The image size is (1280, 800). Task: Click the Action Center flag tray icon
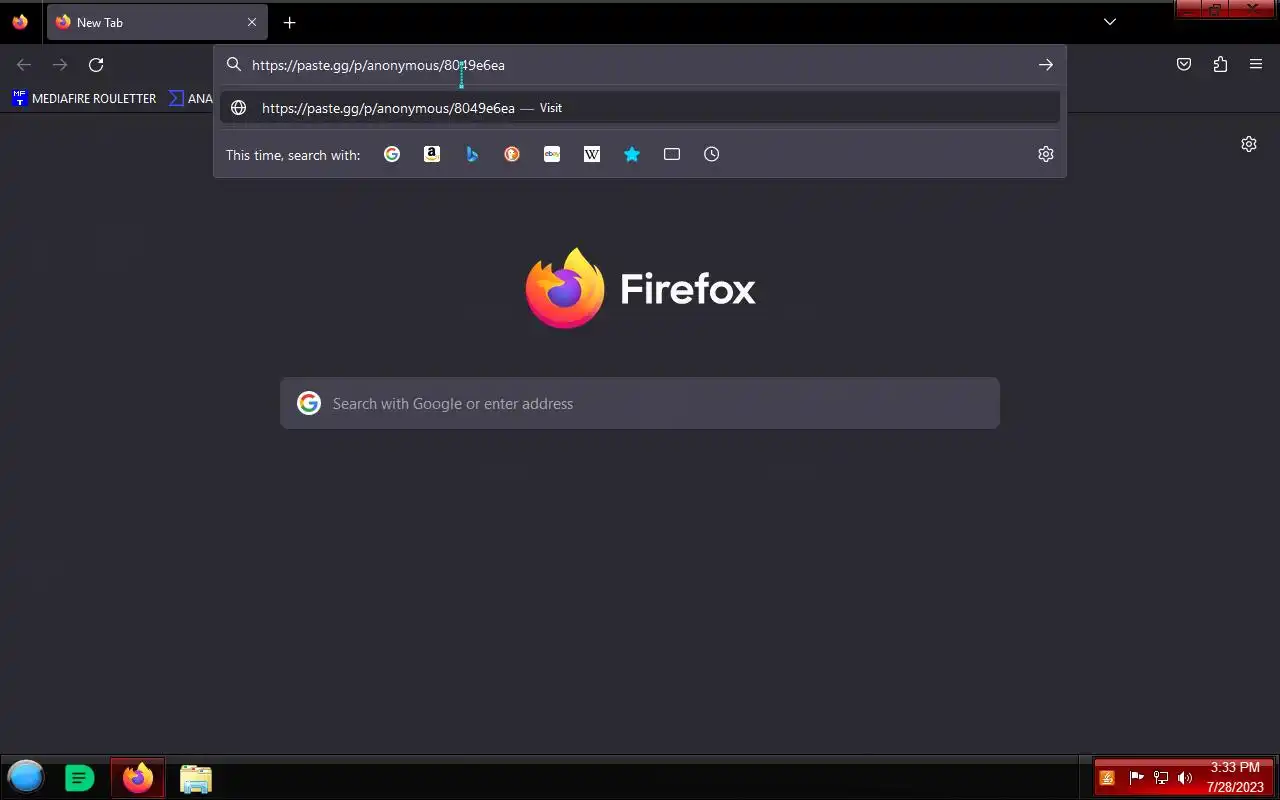coord(1136,778)
